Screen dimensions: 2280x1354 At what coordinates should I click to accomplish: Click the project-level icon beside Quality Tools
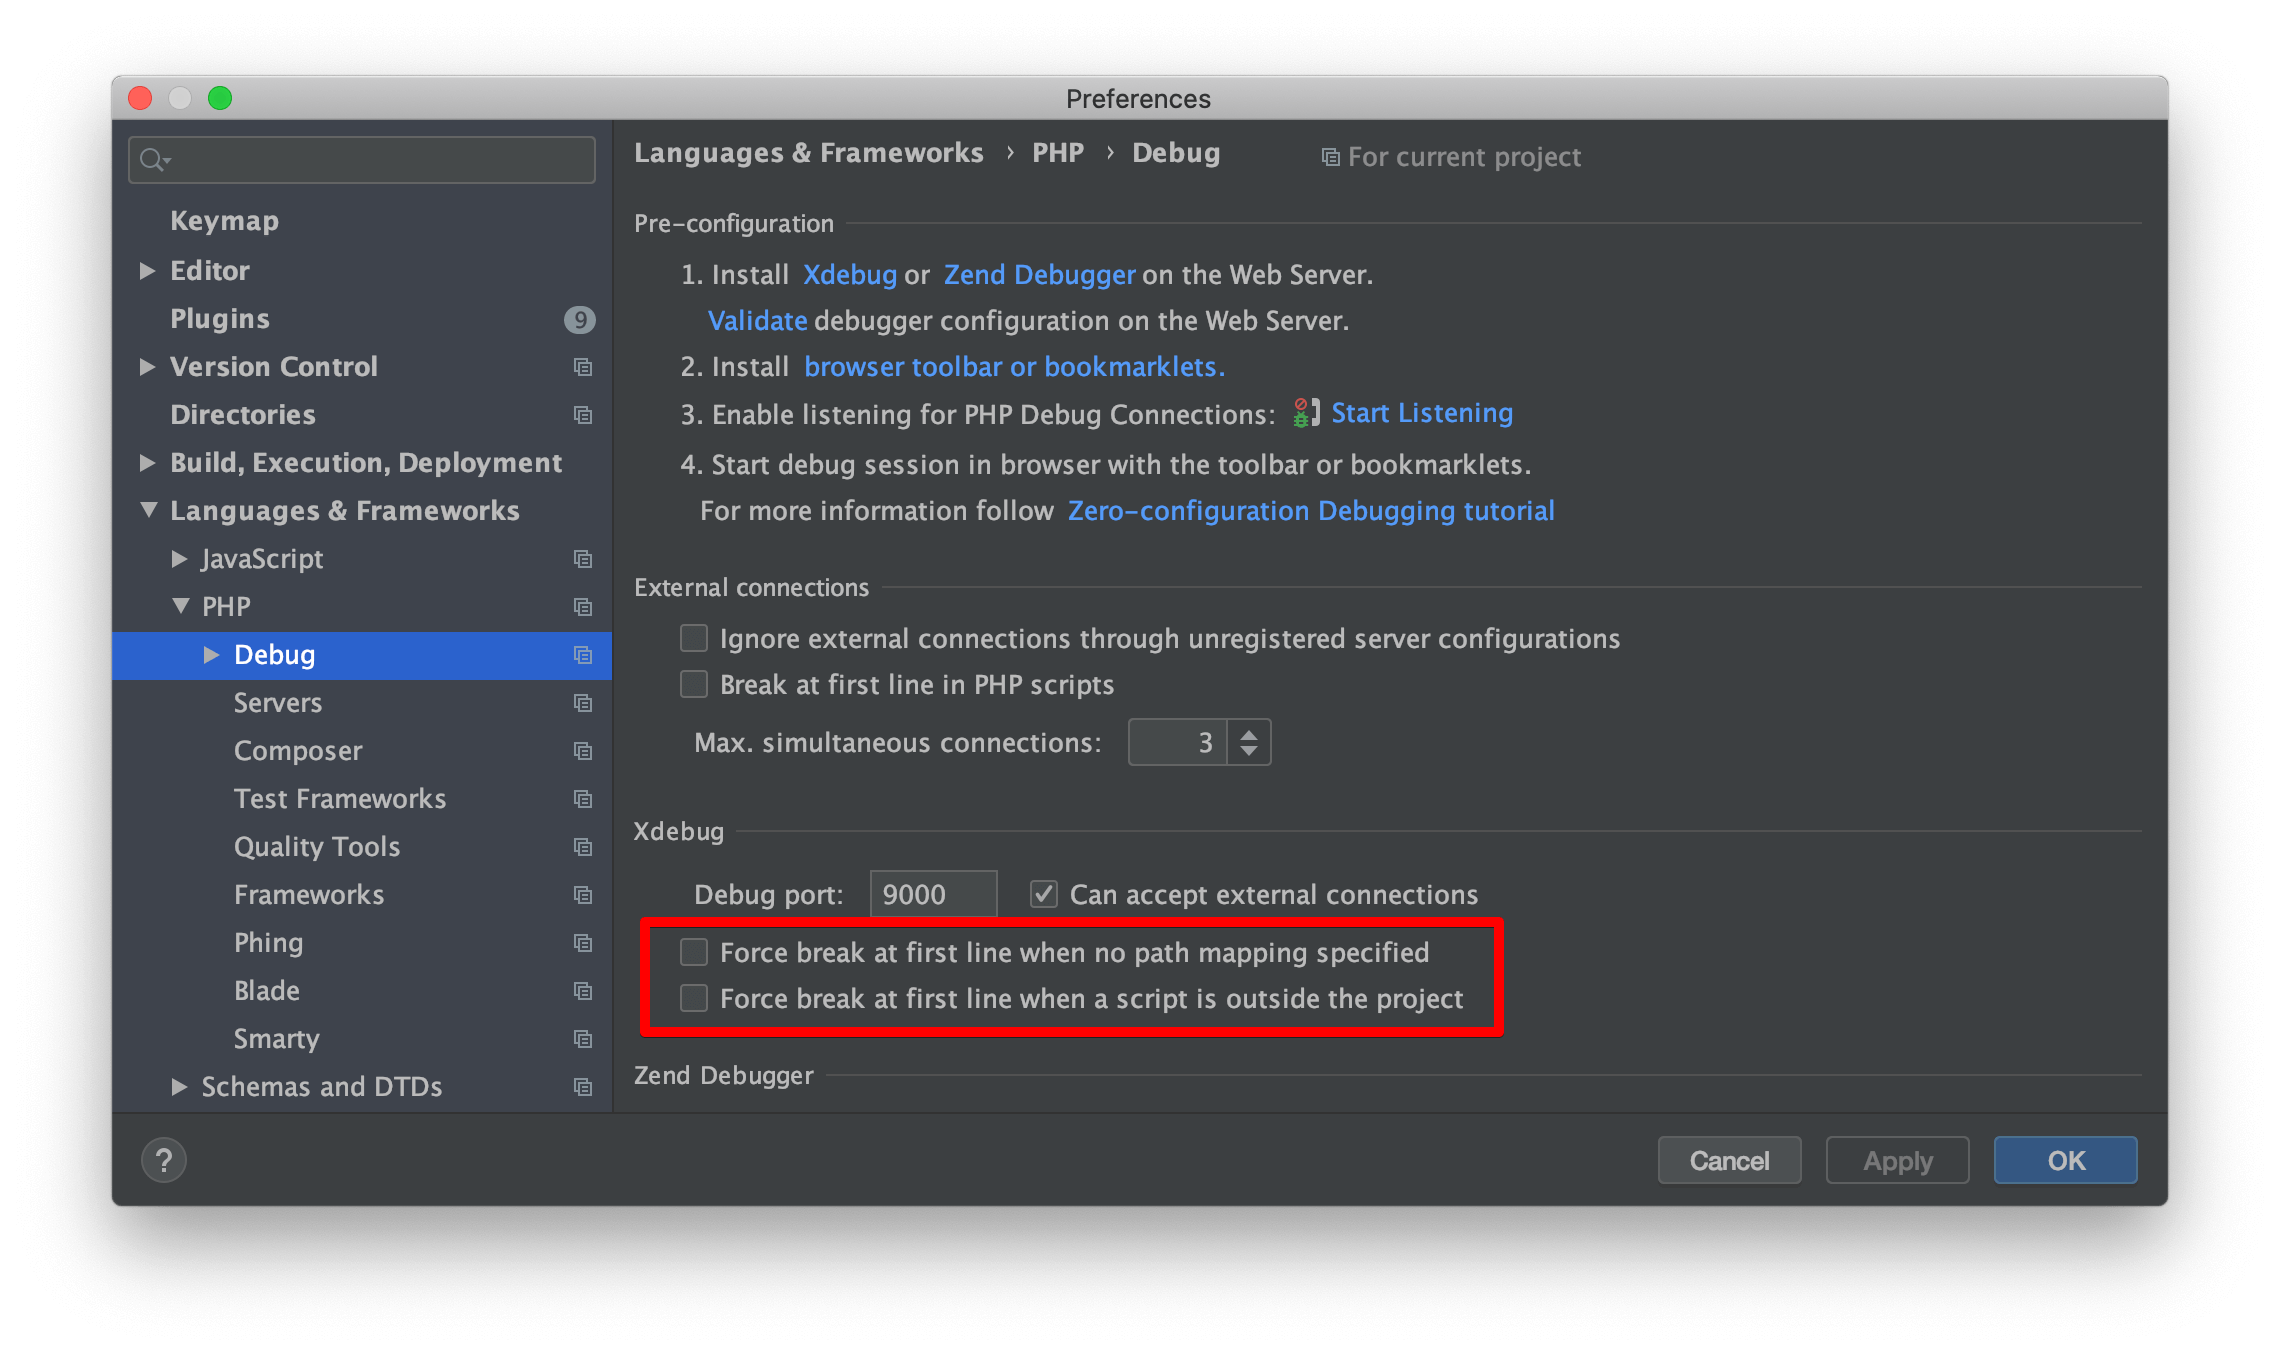[x=583, y=847]
